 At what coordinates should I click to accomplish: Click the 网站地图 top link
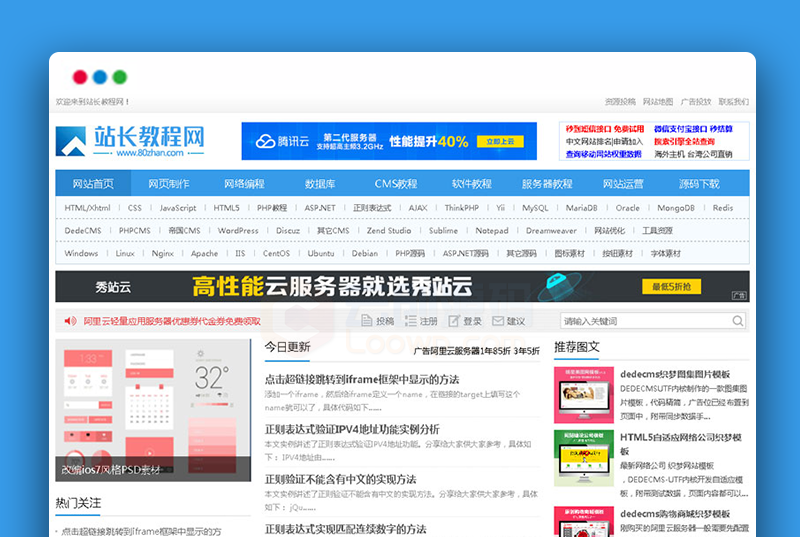click(x=658, y=102)
